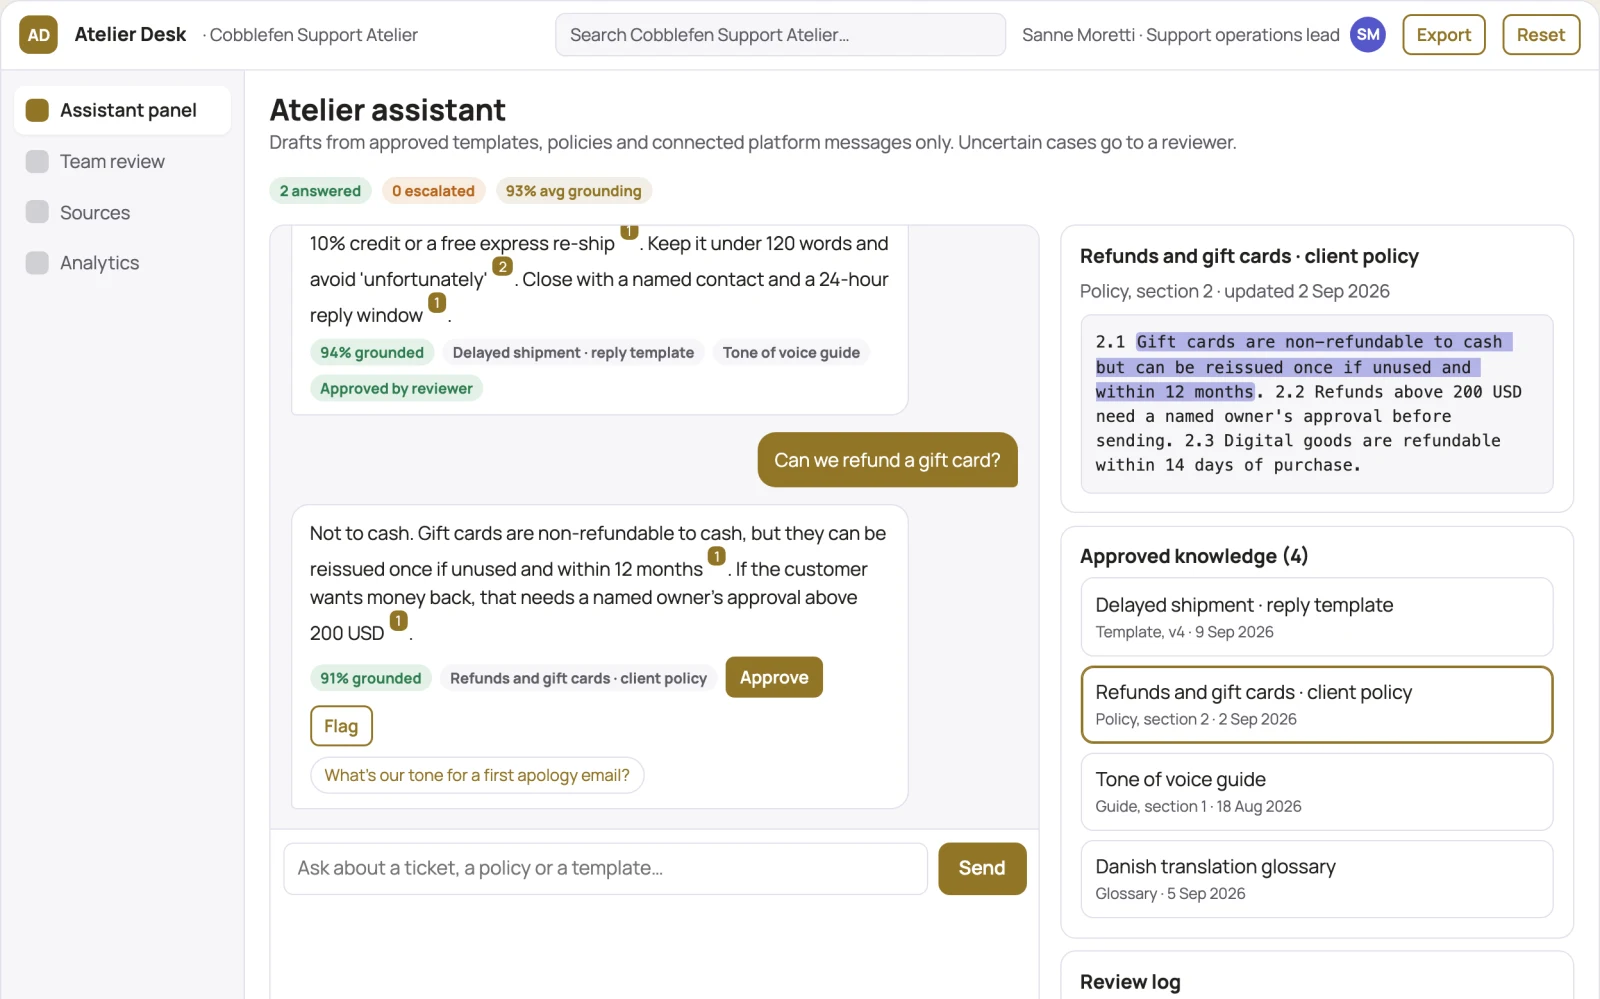The height and width of the screenshot is (999, 1600).
Task: Go to Sources in the sidebar
Action: (122, 212)
